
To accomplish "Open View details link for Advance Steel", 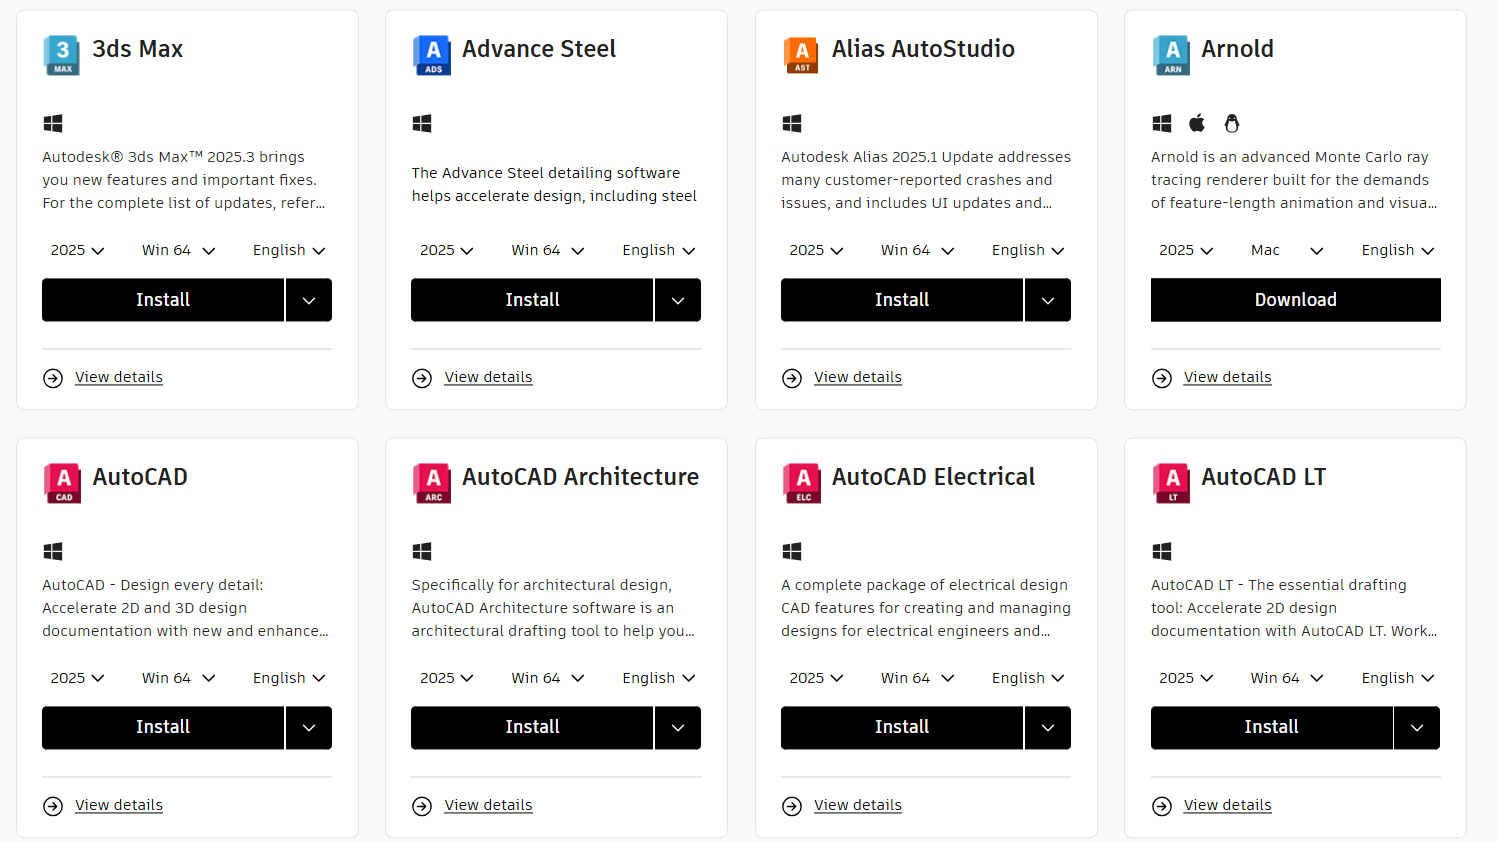I will click(488, 377).
